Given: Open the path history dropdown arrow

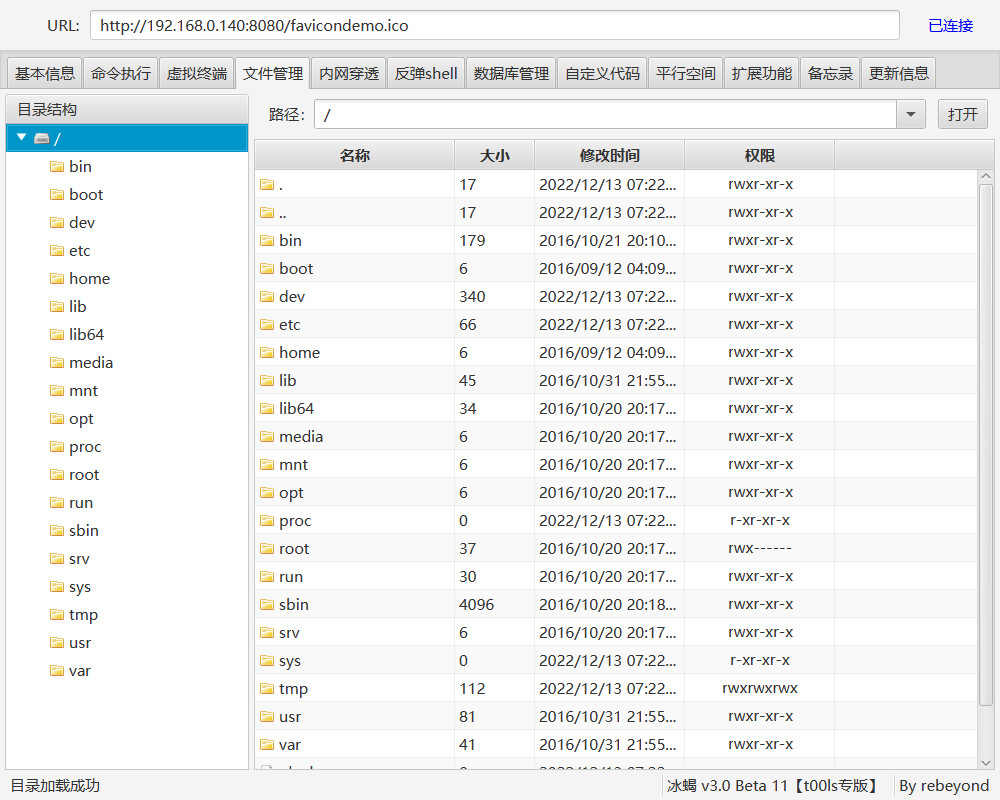Looking at the screenshot, I should (x=911, y=115).
